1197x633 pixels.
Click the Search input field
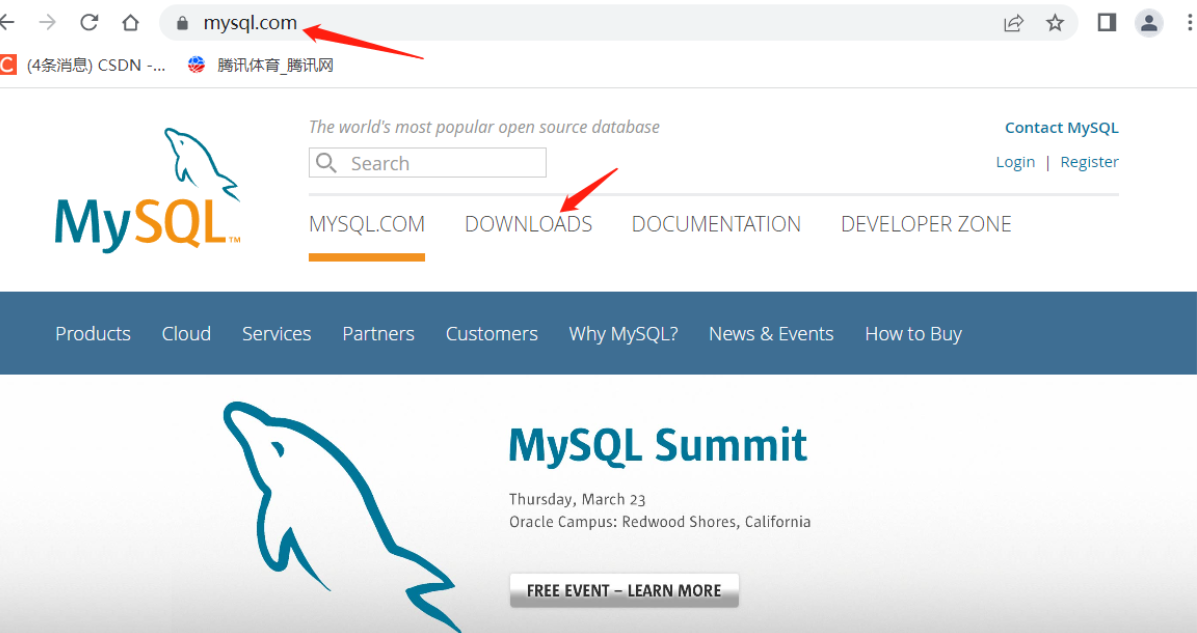tap(428, 163)
